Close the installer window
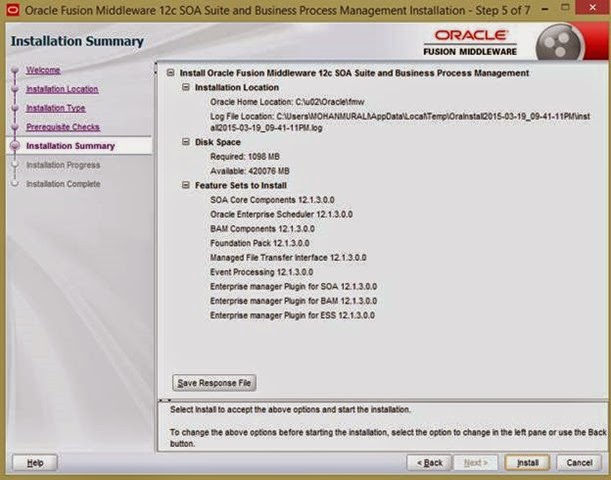The image size is (611, 480). (x=592, y=7)
